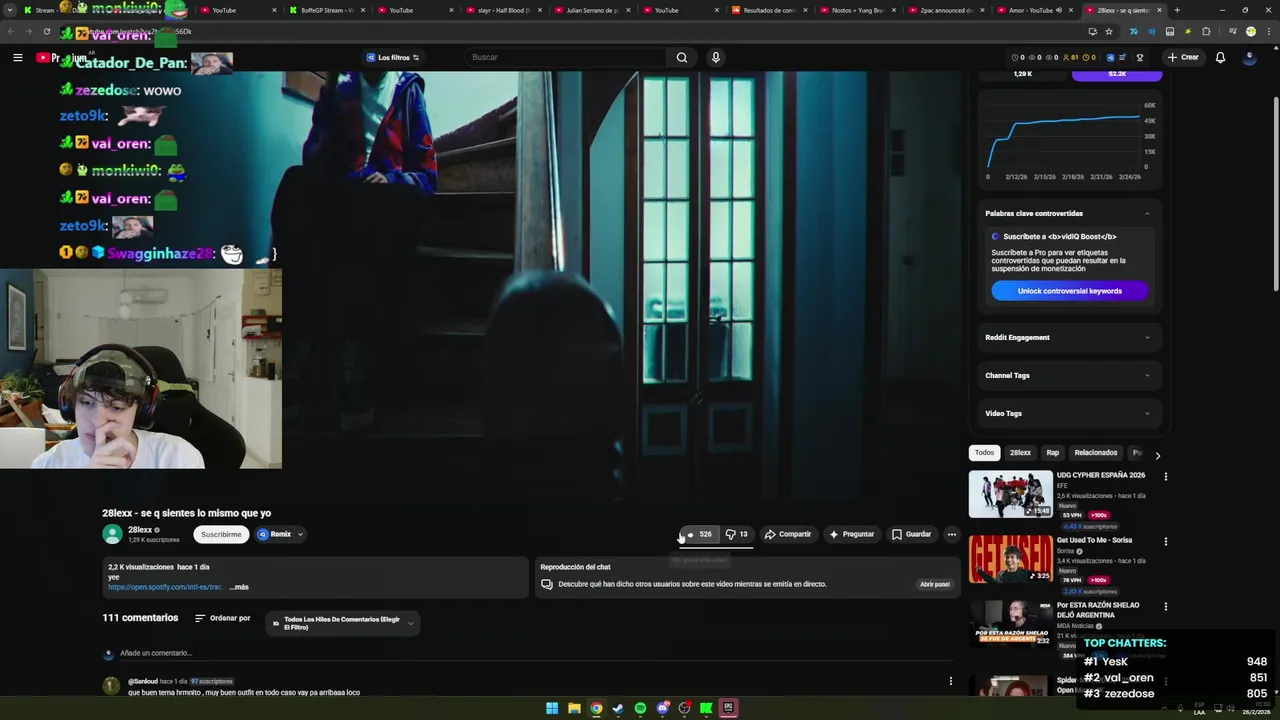The height and width of the screenshot is (720, 1280).
Task: Dislike the video (13)
Action: [736, 534]
